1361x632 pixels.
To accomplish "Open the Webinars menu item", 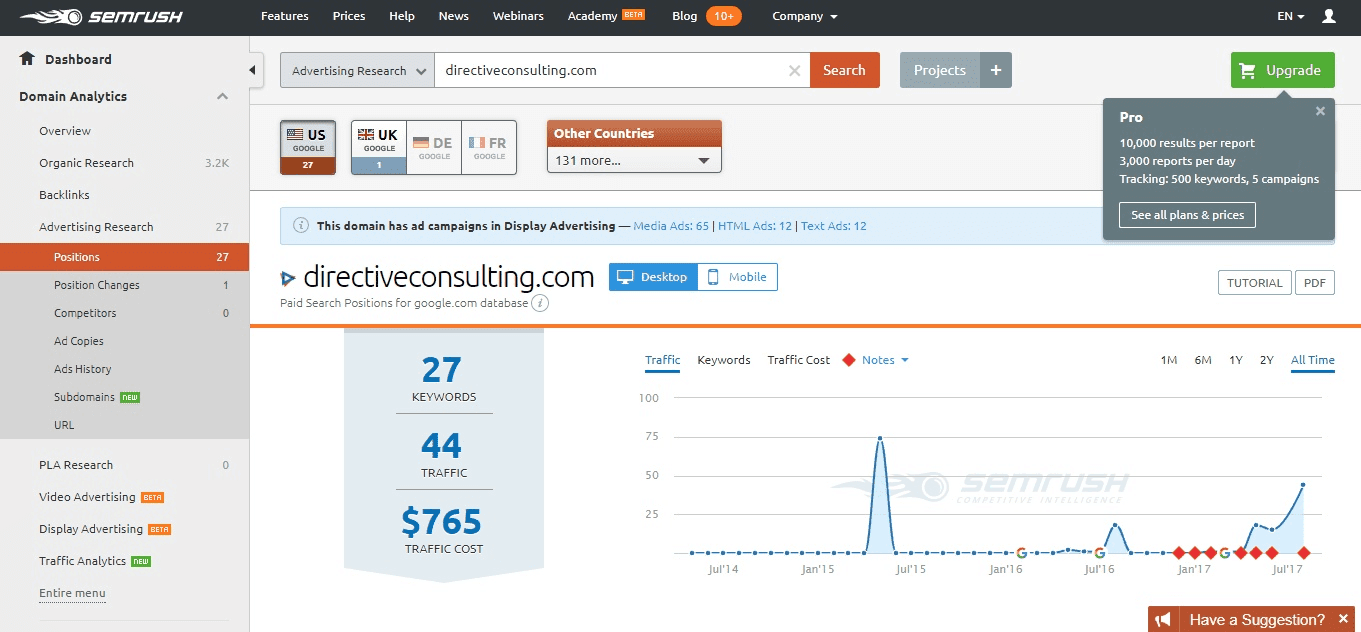I will coord(518,16).
